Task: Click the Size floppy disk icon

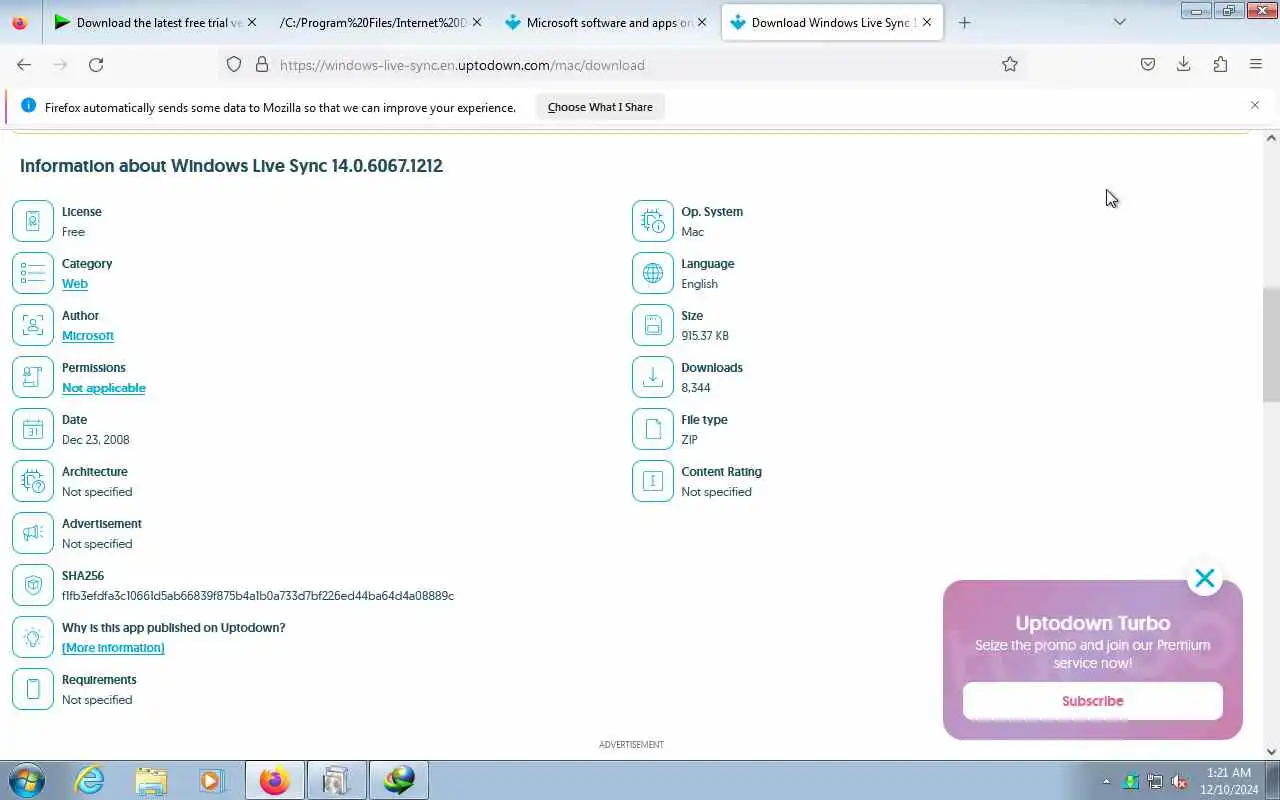Action: 653,325
